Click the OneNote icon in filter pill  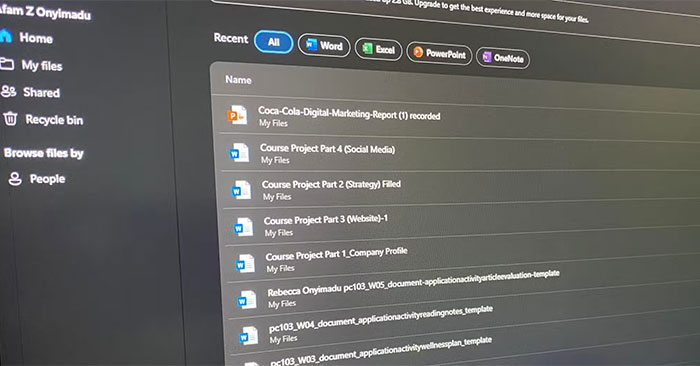coord(487,57)
